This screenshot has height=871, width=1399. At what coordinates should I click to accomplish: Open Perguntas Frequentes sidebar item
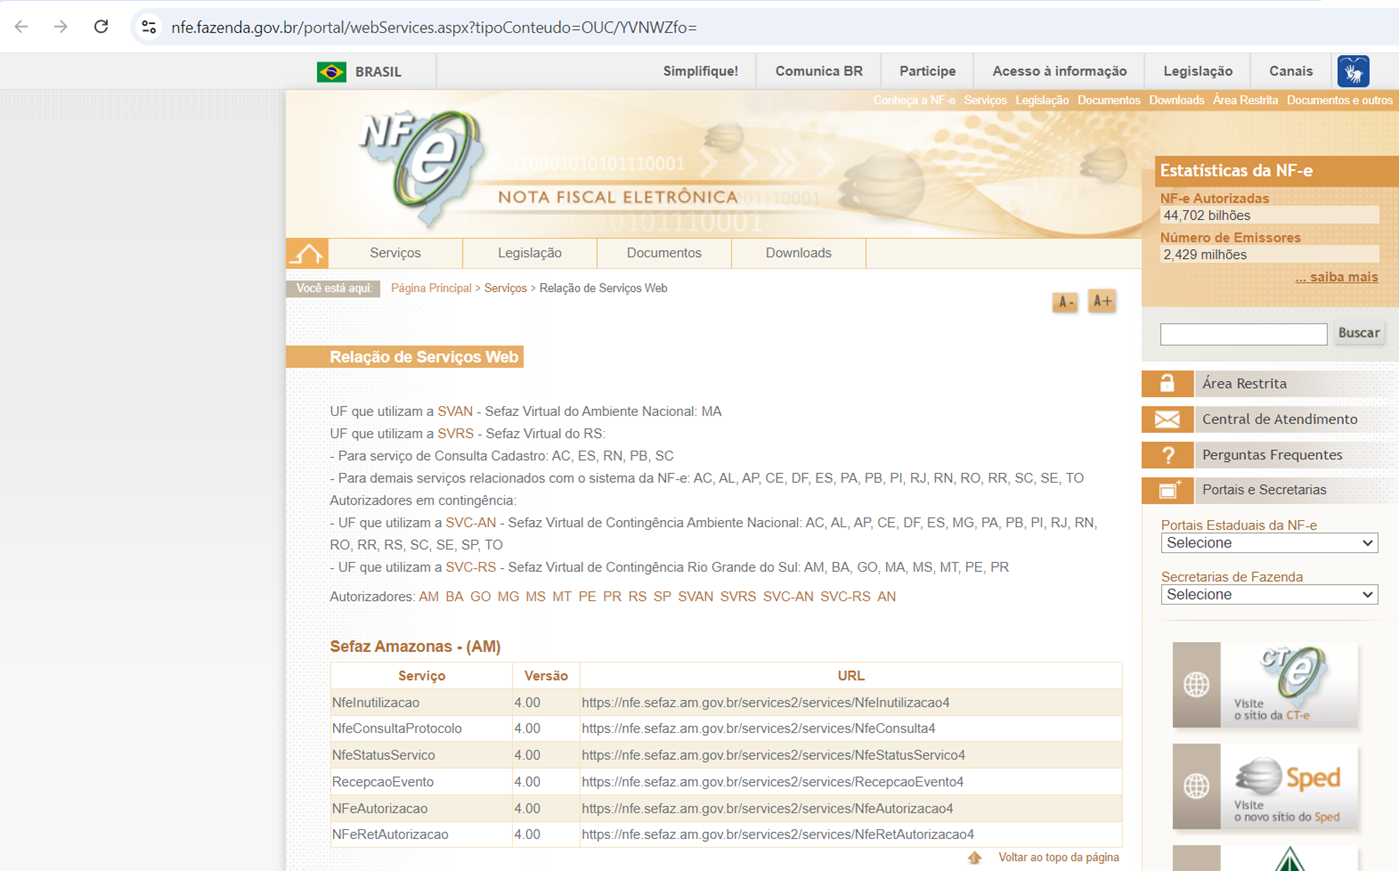(x=1272, y=455)
